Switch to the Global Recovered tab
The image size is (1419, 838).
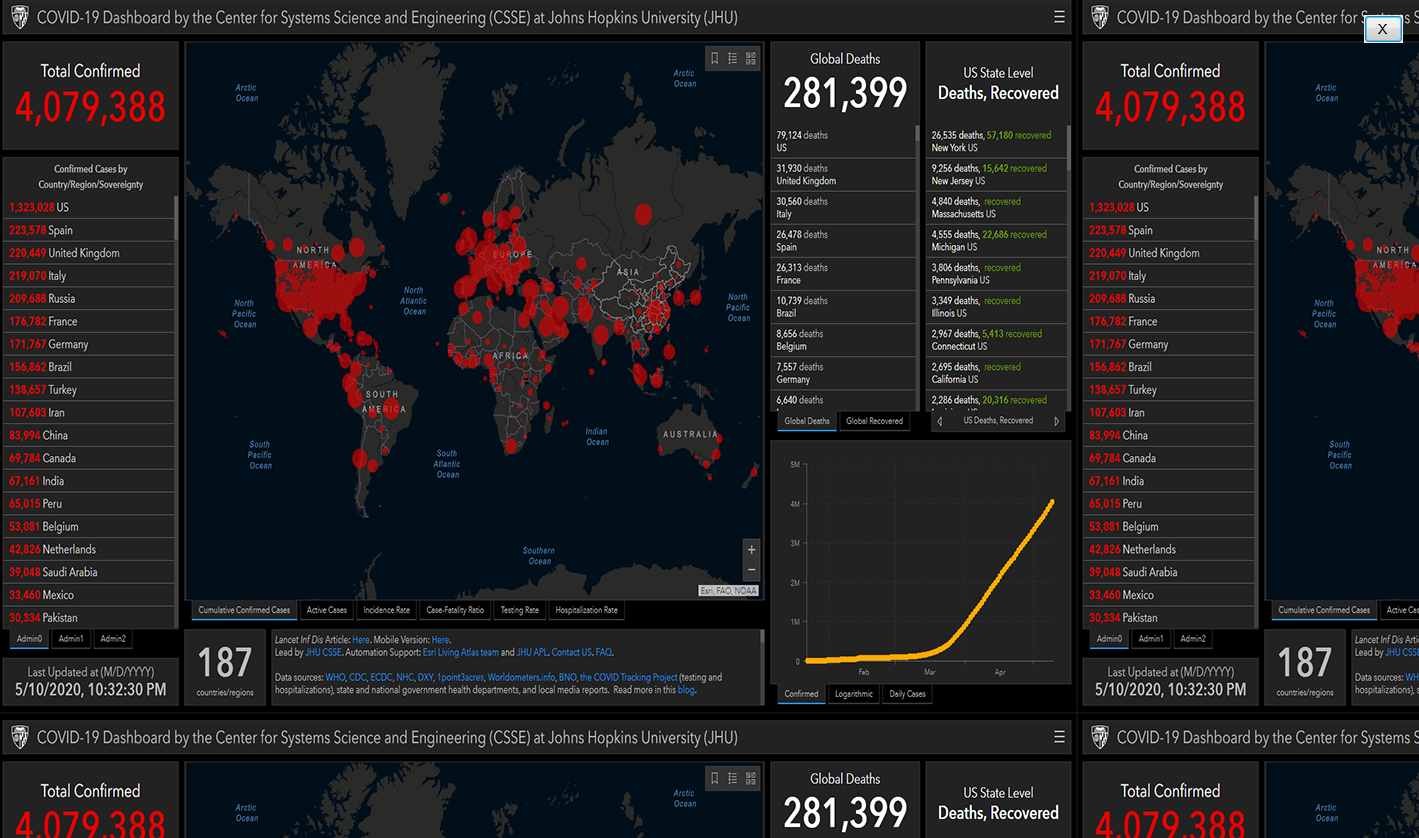click(875, 421)
